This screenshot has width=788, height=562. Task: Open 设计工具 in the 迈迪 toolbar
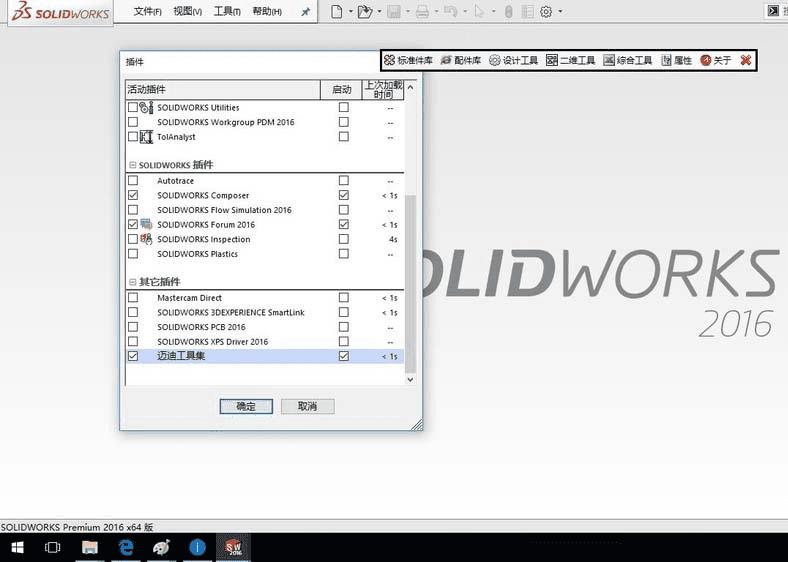513,60
